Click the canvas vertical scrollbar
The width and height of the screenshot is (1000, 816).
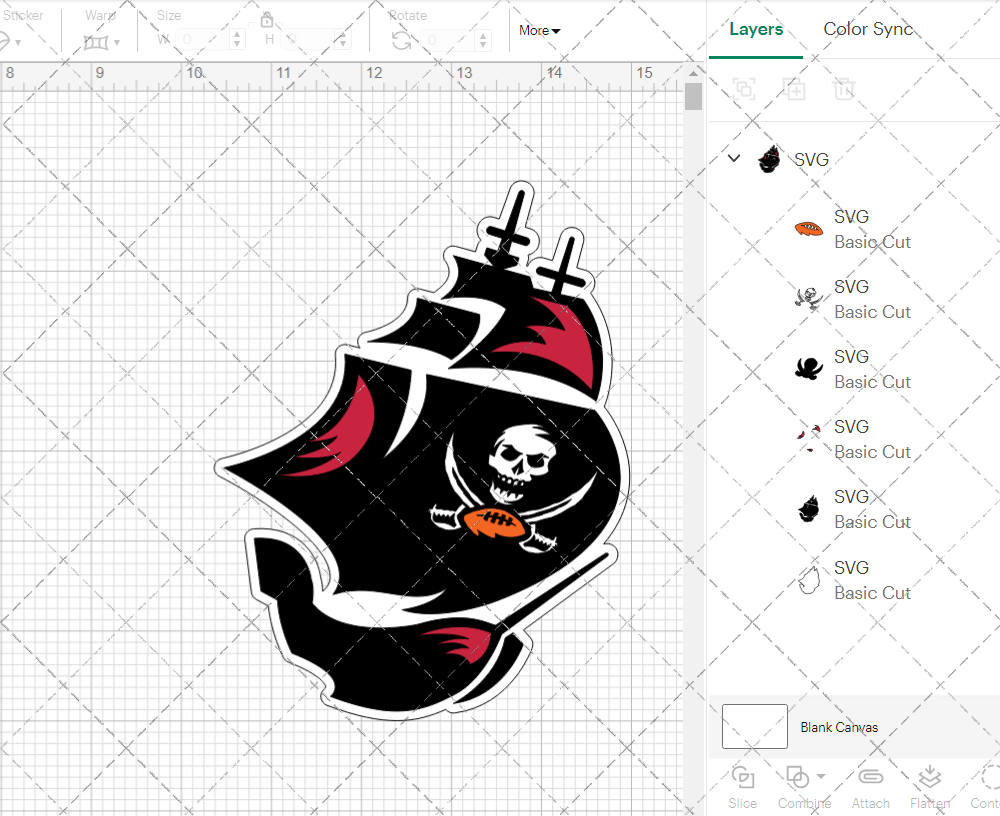point(693,98)
